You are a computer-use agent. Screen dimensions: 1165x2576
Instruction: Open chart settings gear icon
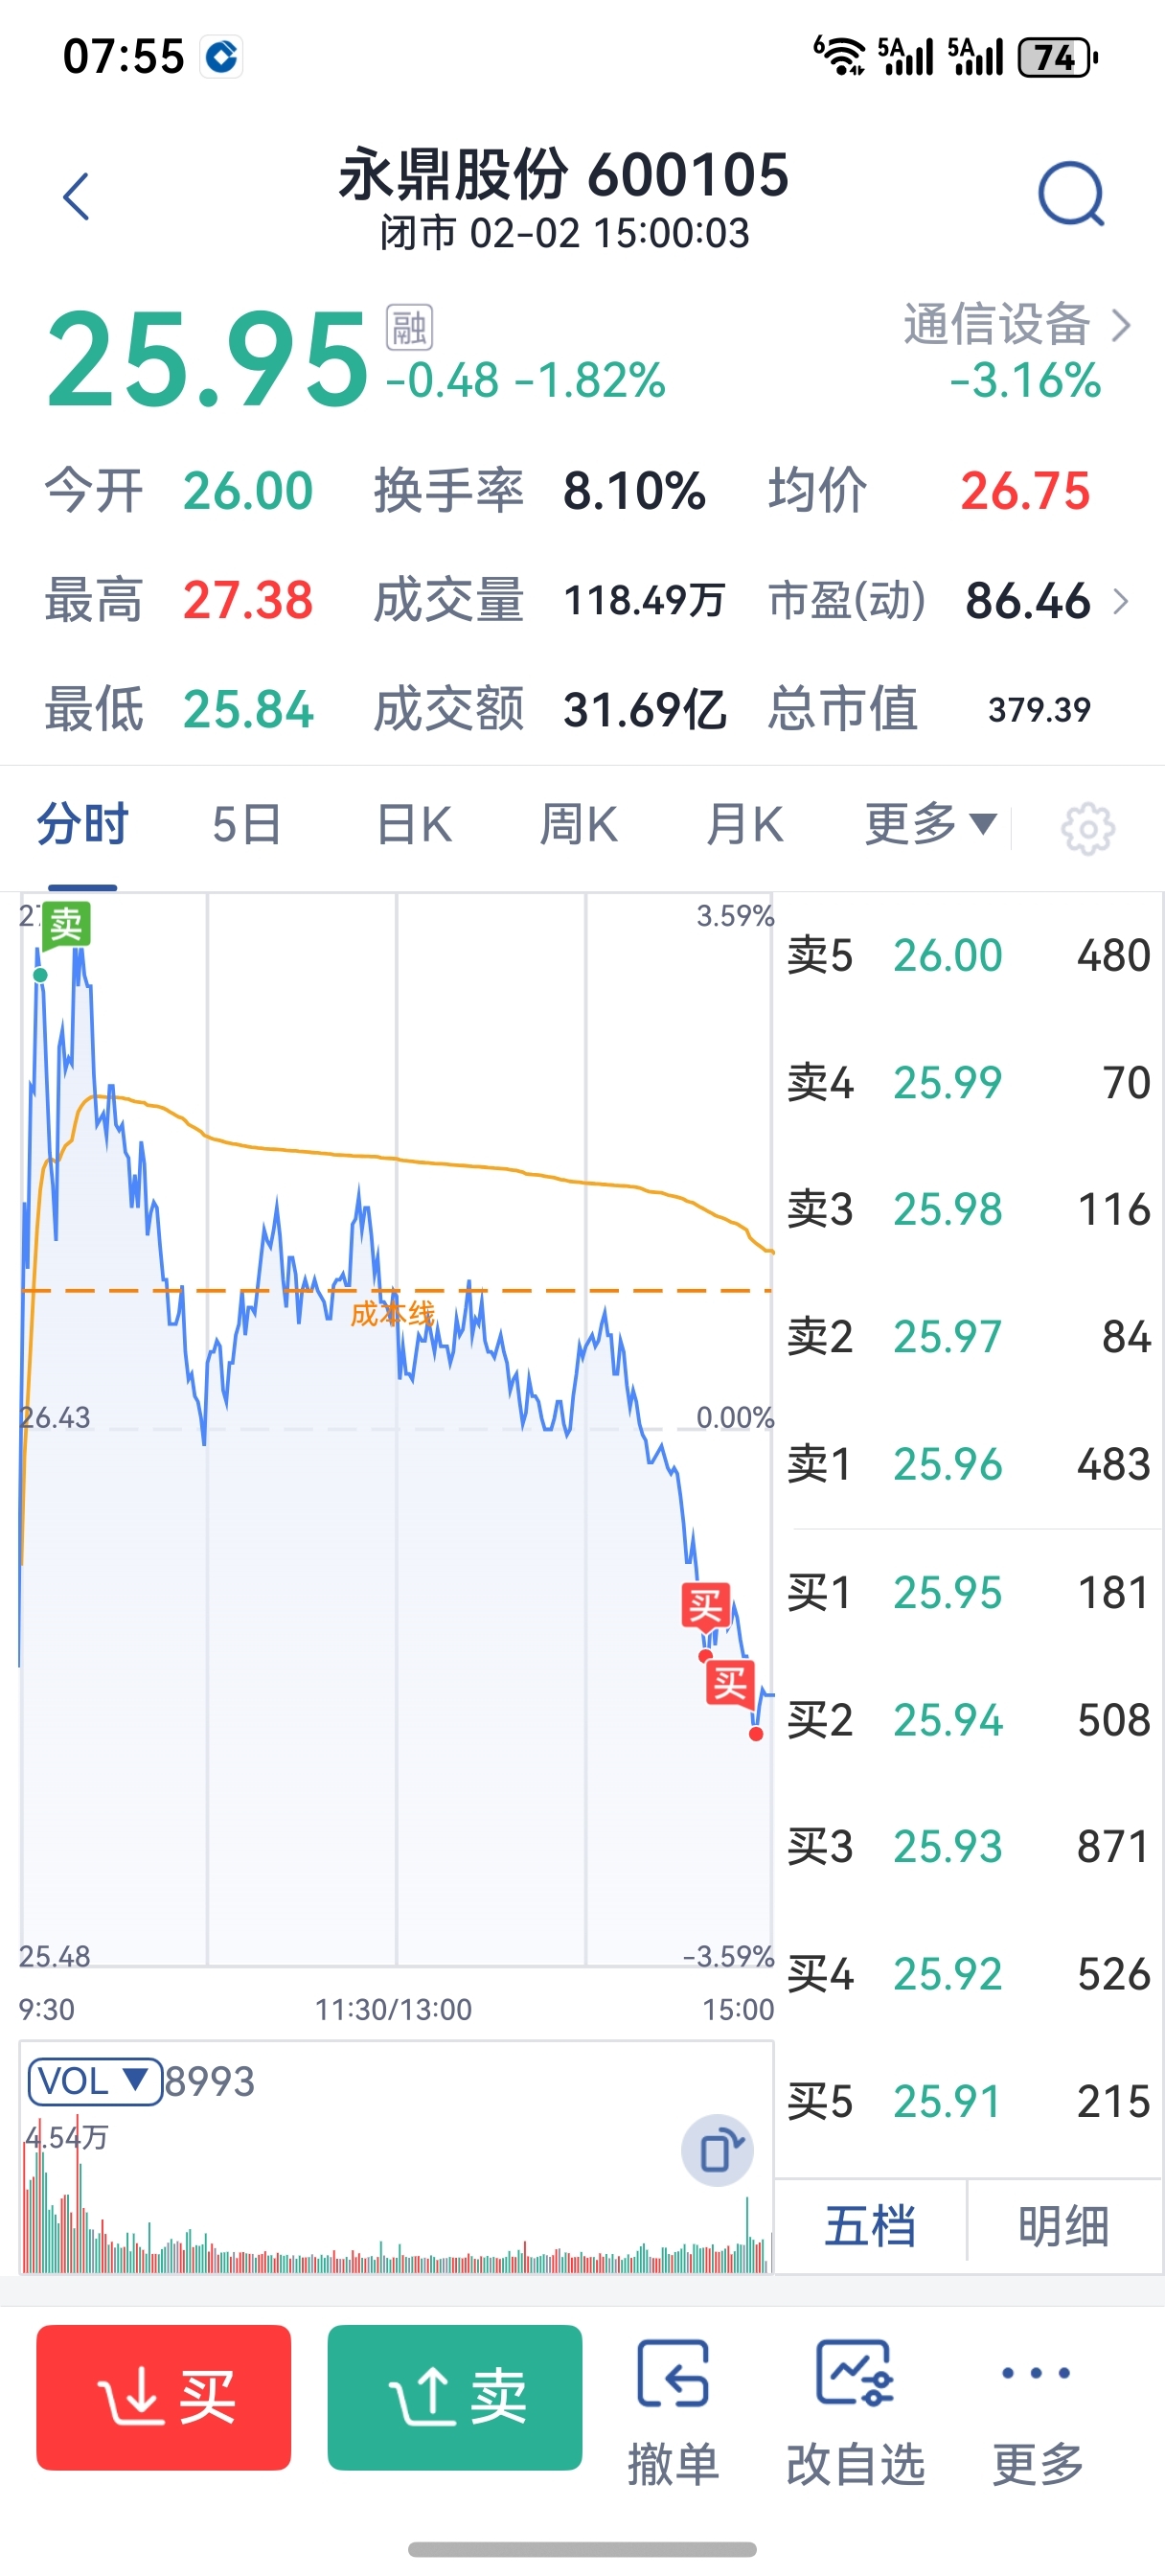[x=1087, y=828]
